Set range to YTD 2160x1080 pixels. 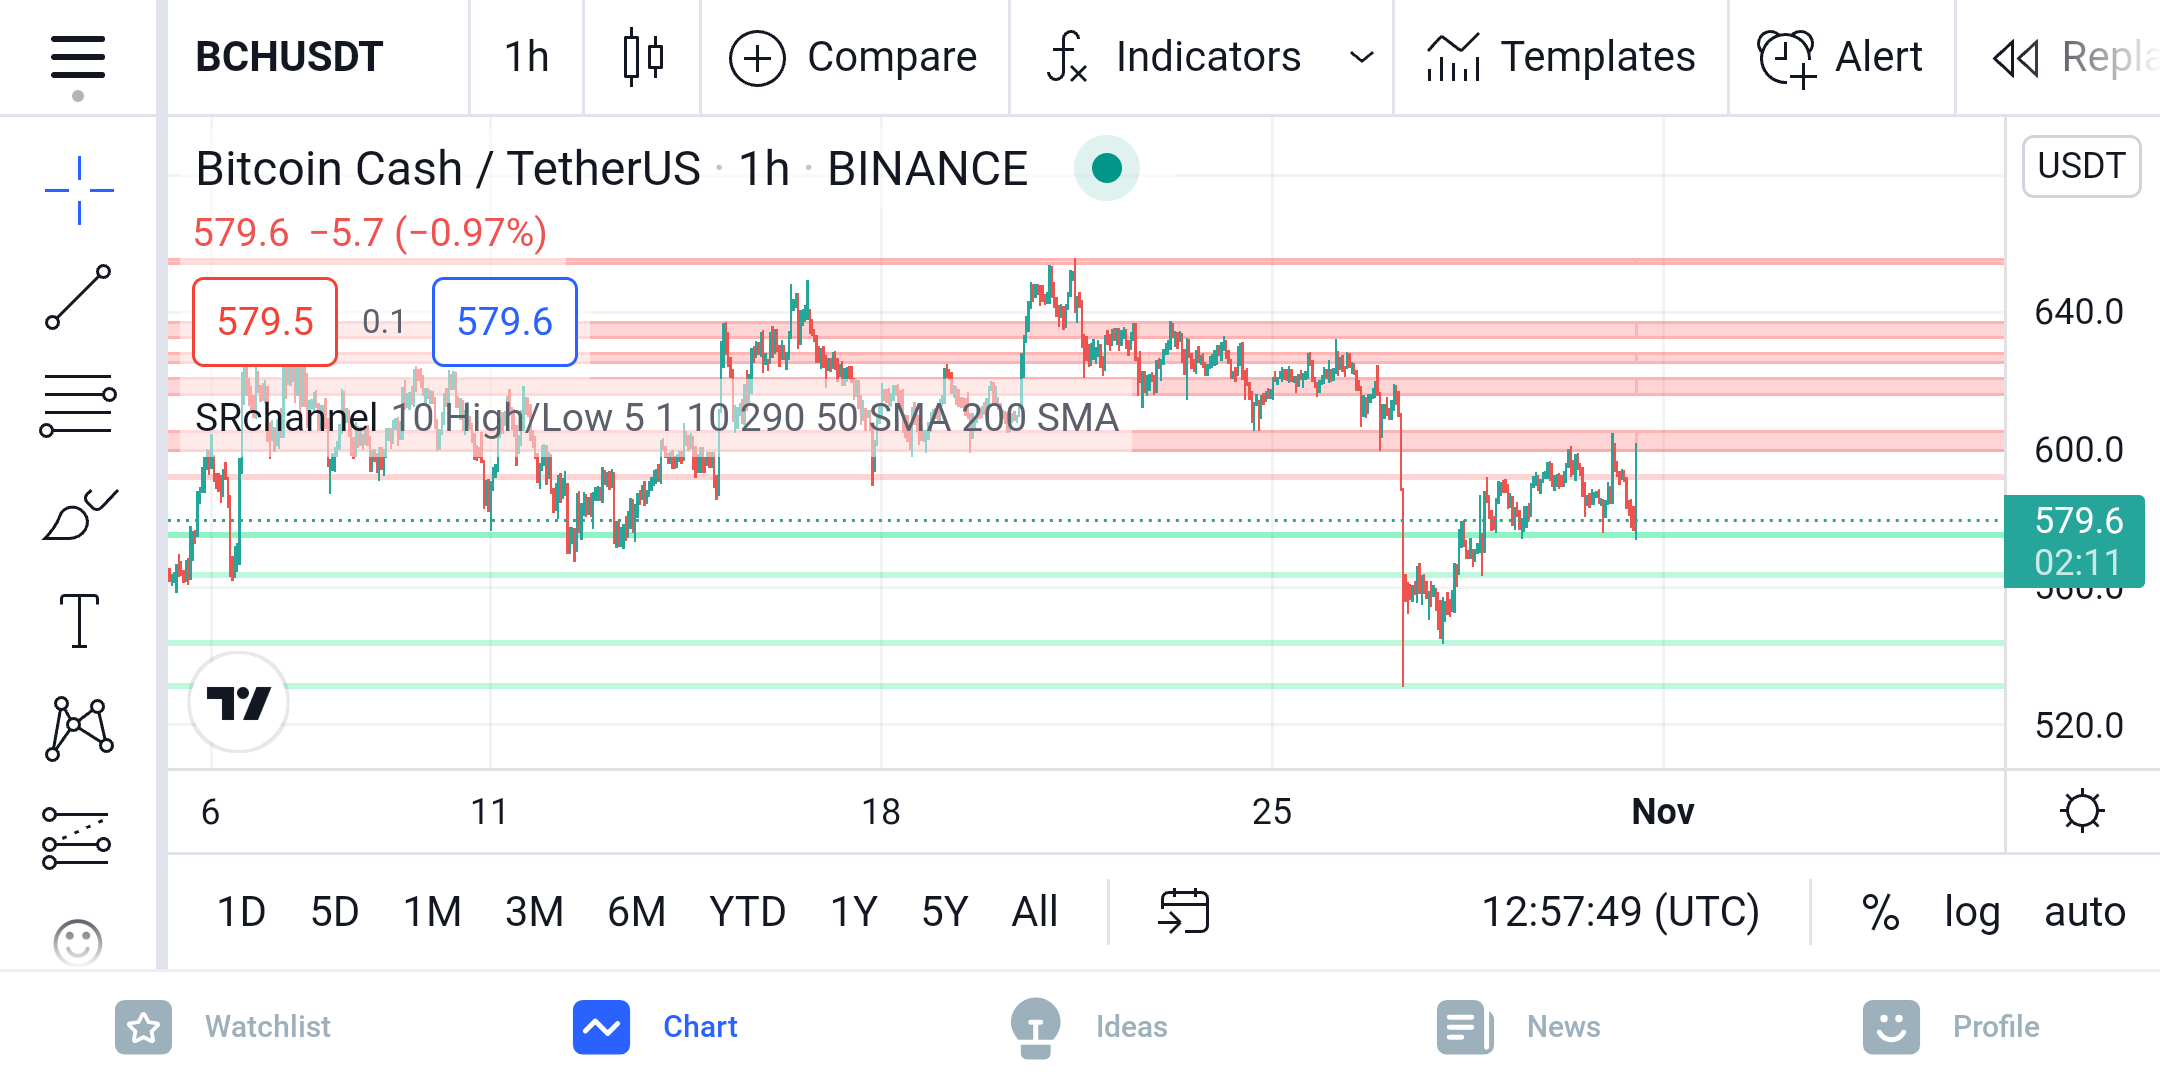[747, 912]
